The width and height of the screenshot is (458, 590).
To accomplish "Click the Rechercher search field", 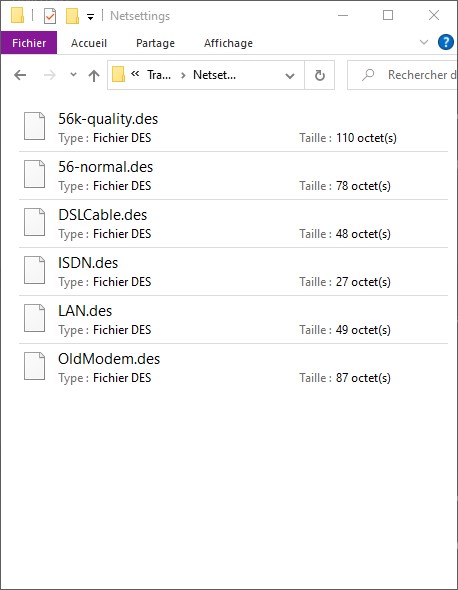I will (x=402, y=75).
